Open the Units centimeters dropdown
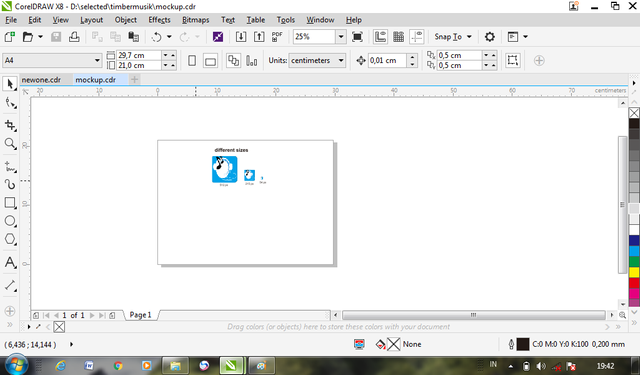The image size is (640, 375). 341,60
